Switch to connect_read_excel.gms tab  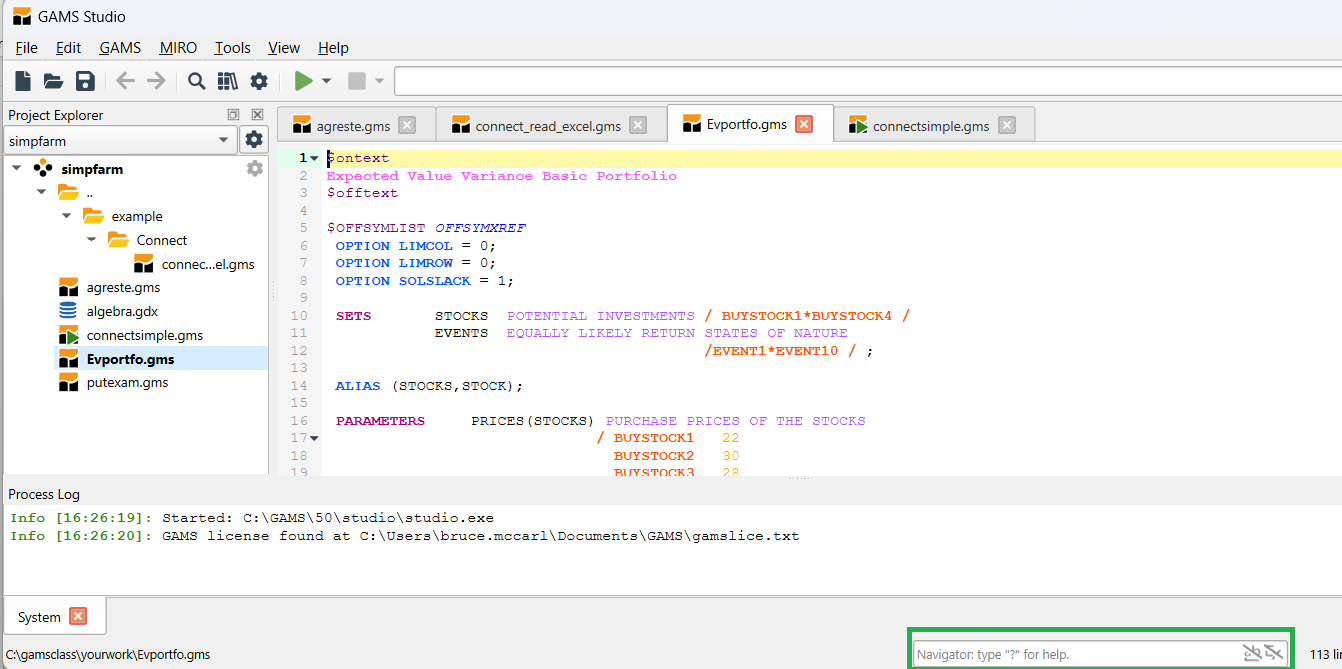click(x=547, y=126)
